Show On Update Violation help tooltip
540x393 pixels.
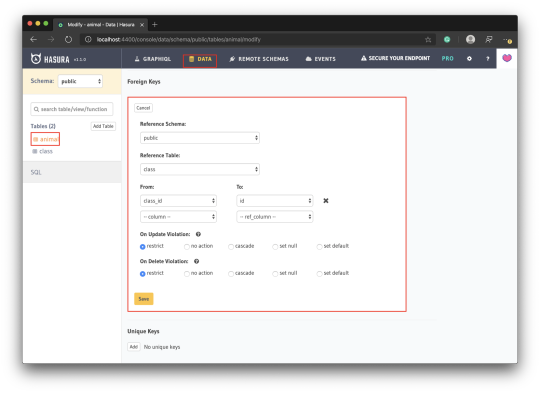point(198,234)
